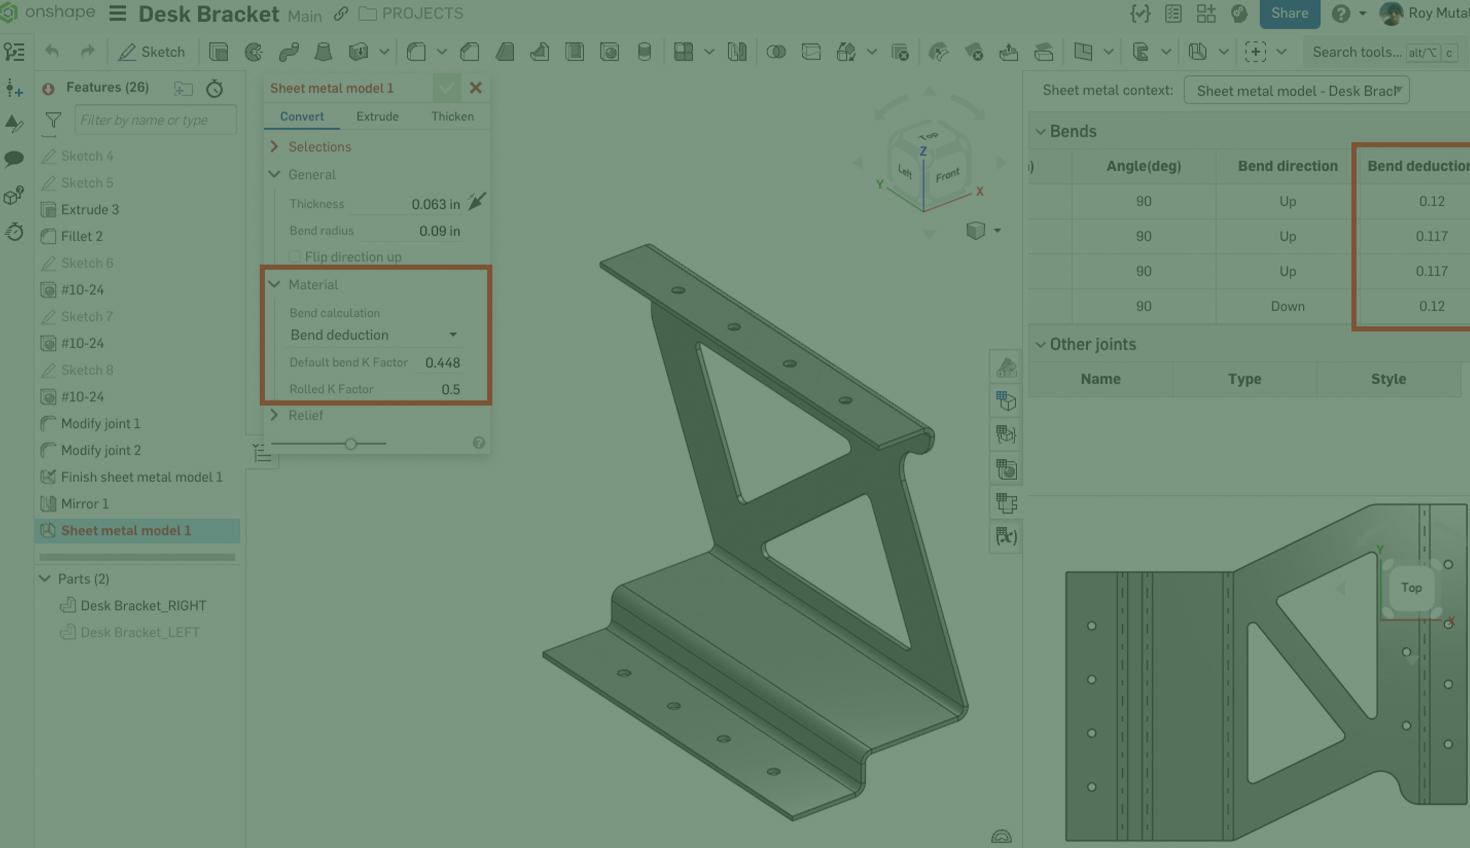
Task: Cancel the Sheet metal model 1 dialog
Action: [476, 88]
